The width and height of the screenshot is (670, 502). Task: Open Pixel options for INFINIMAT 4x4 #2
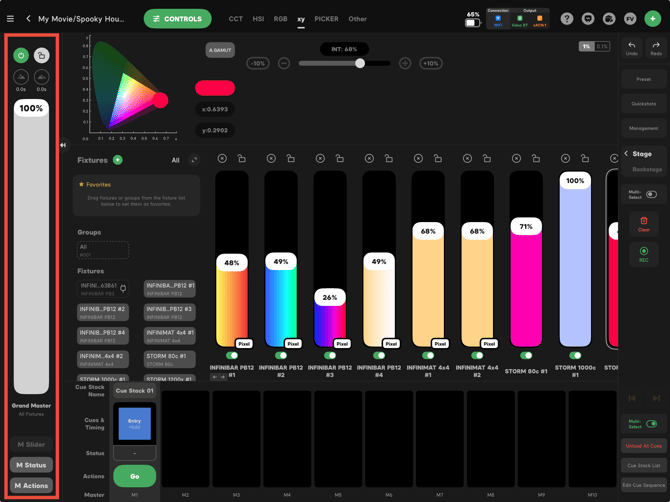pyautogui.click(x=489, y=343)
